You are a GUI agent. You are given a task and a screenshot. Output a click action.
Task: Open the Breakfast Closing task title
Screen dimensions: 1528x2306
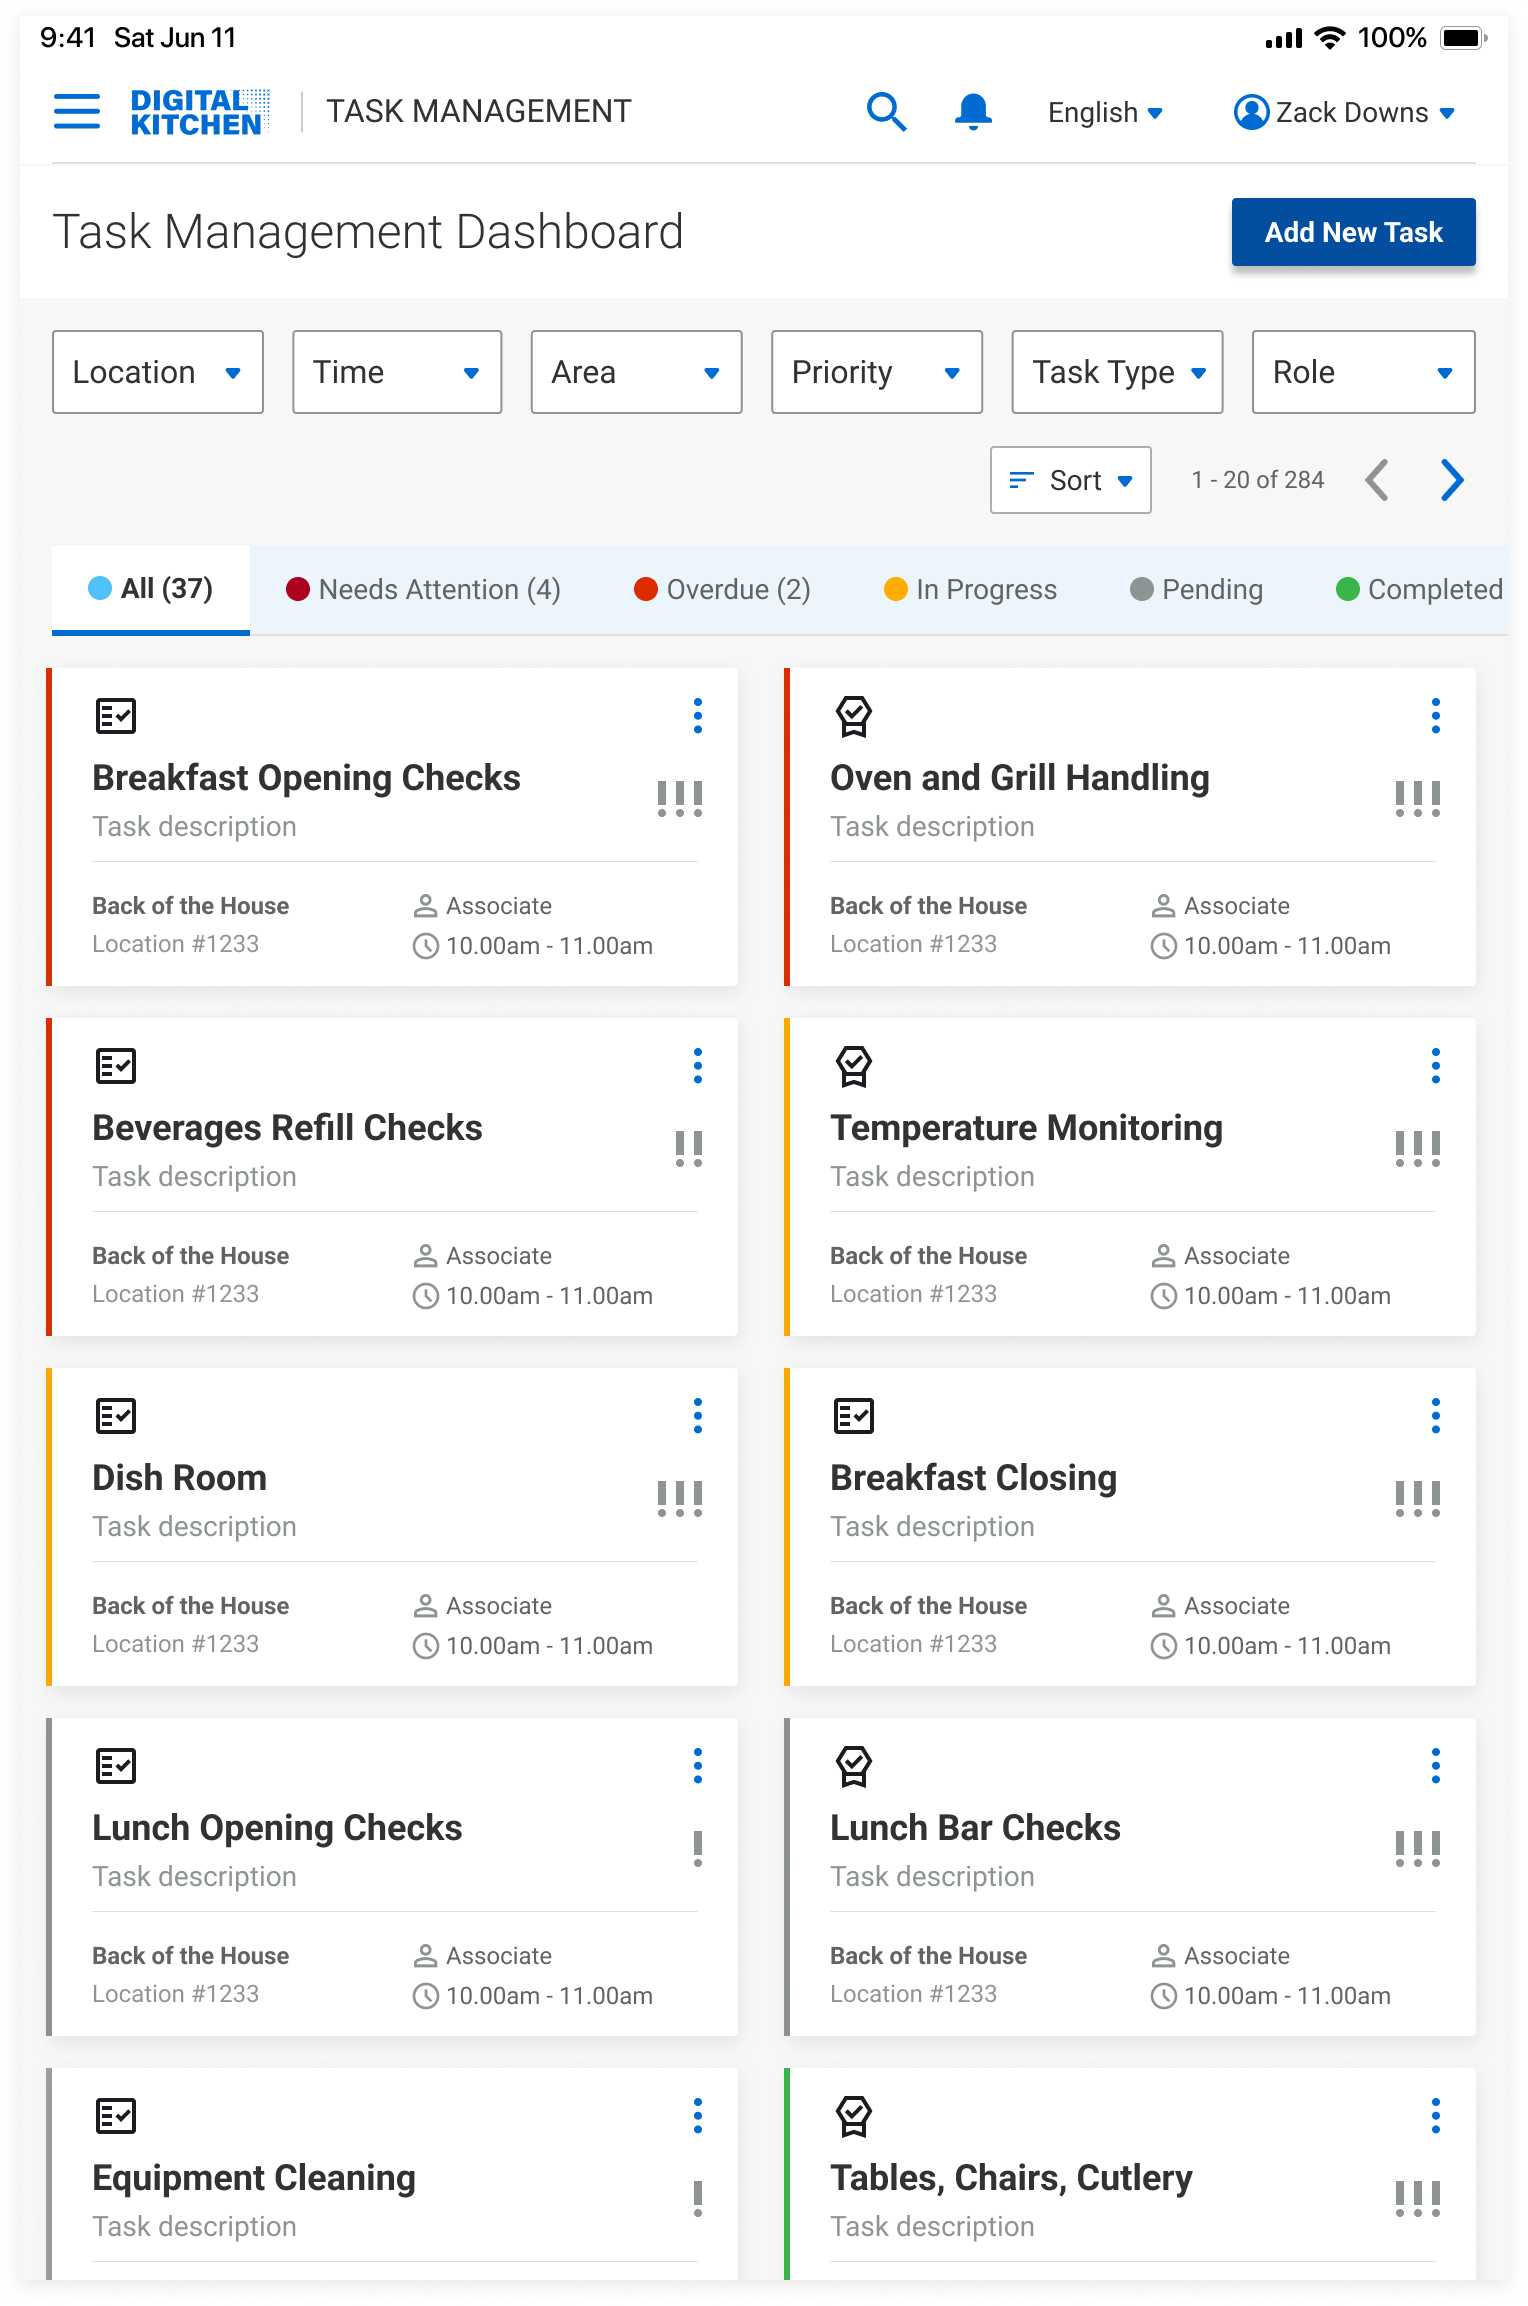point(973,1478)
